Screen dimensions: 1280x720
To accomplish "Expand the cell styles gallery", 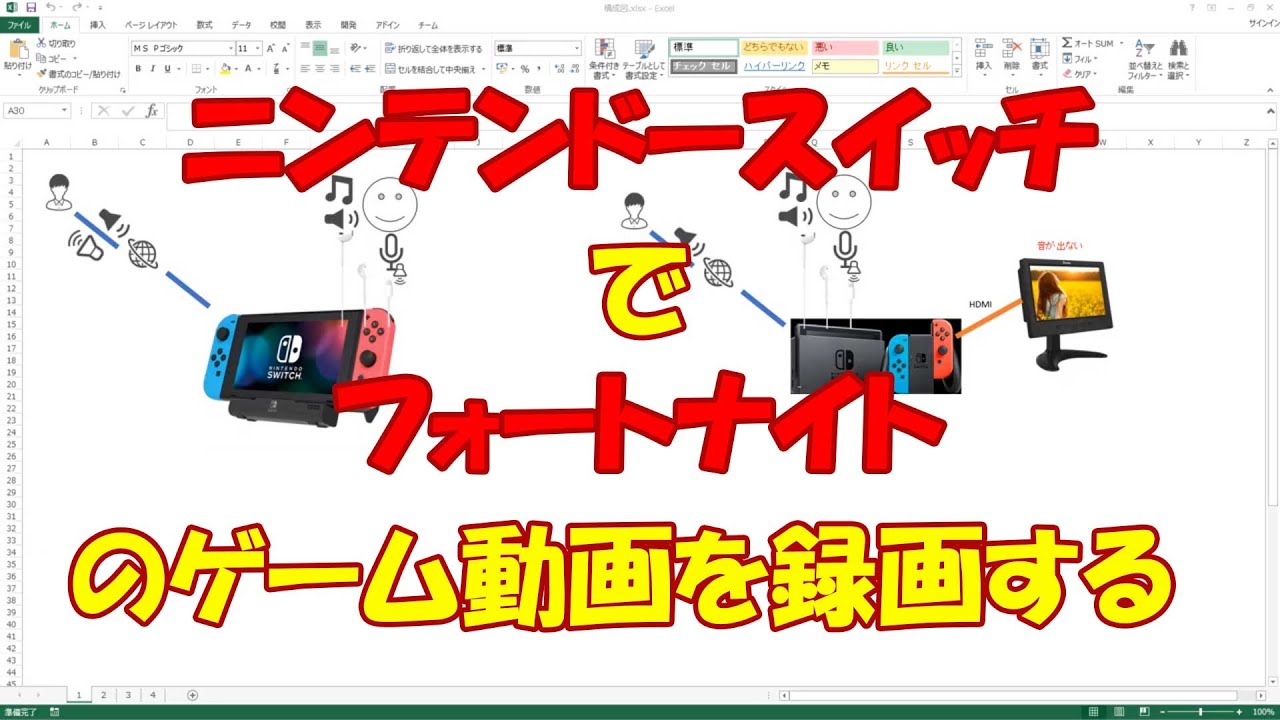I will point(957,72).
